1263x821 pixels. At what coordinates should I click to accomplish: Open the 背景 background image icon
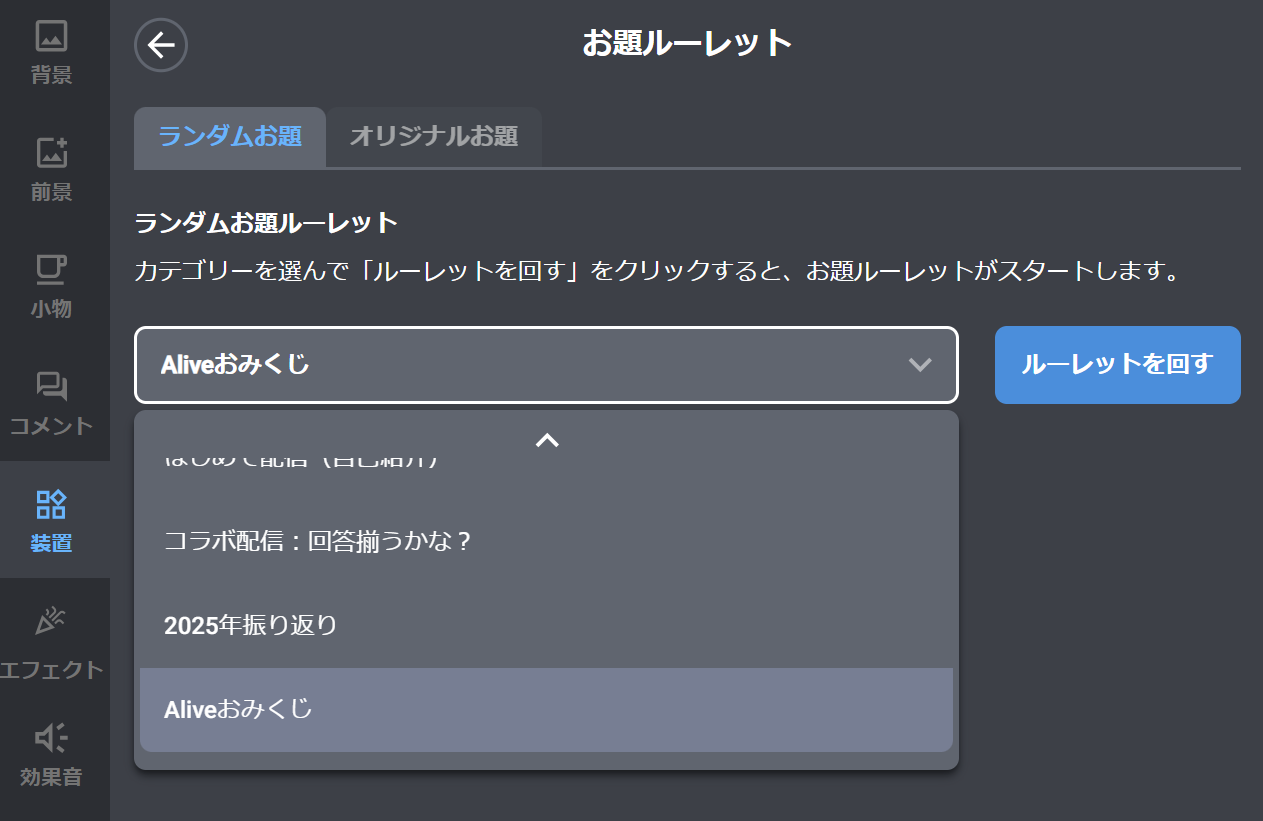point(51,36)
